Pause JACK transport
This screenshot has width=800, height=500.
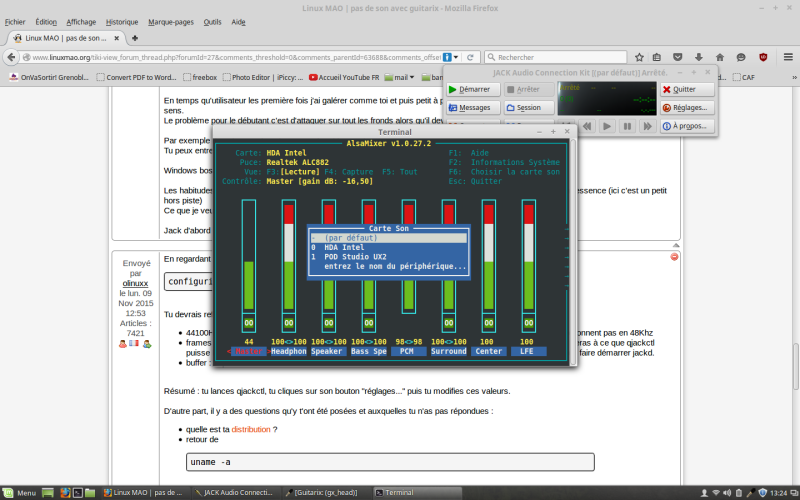point(628,126)
